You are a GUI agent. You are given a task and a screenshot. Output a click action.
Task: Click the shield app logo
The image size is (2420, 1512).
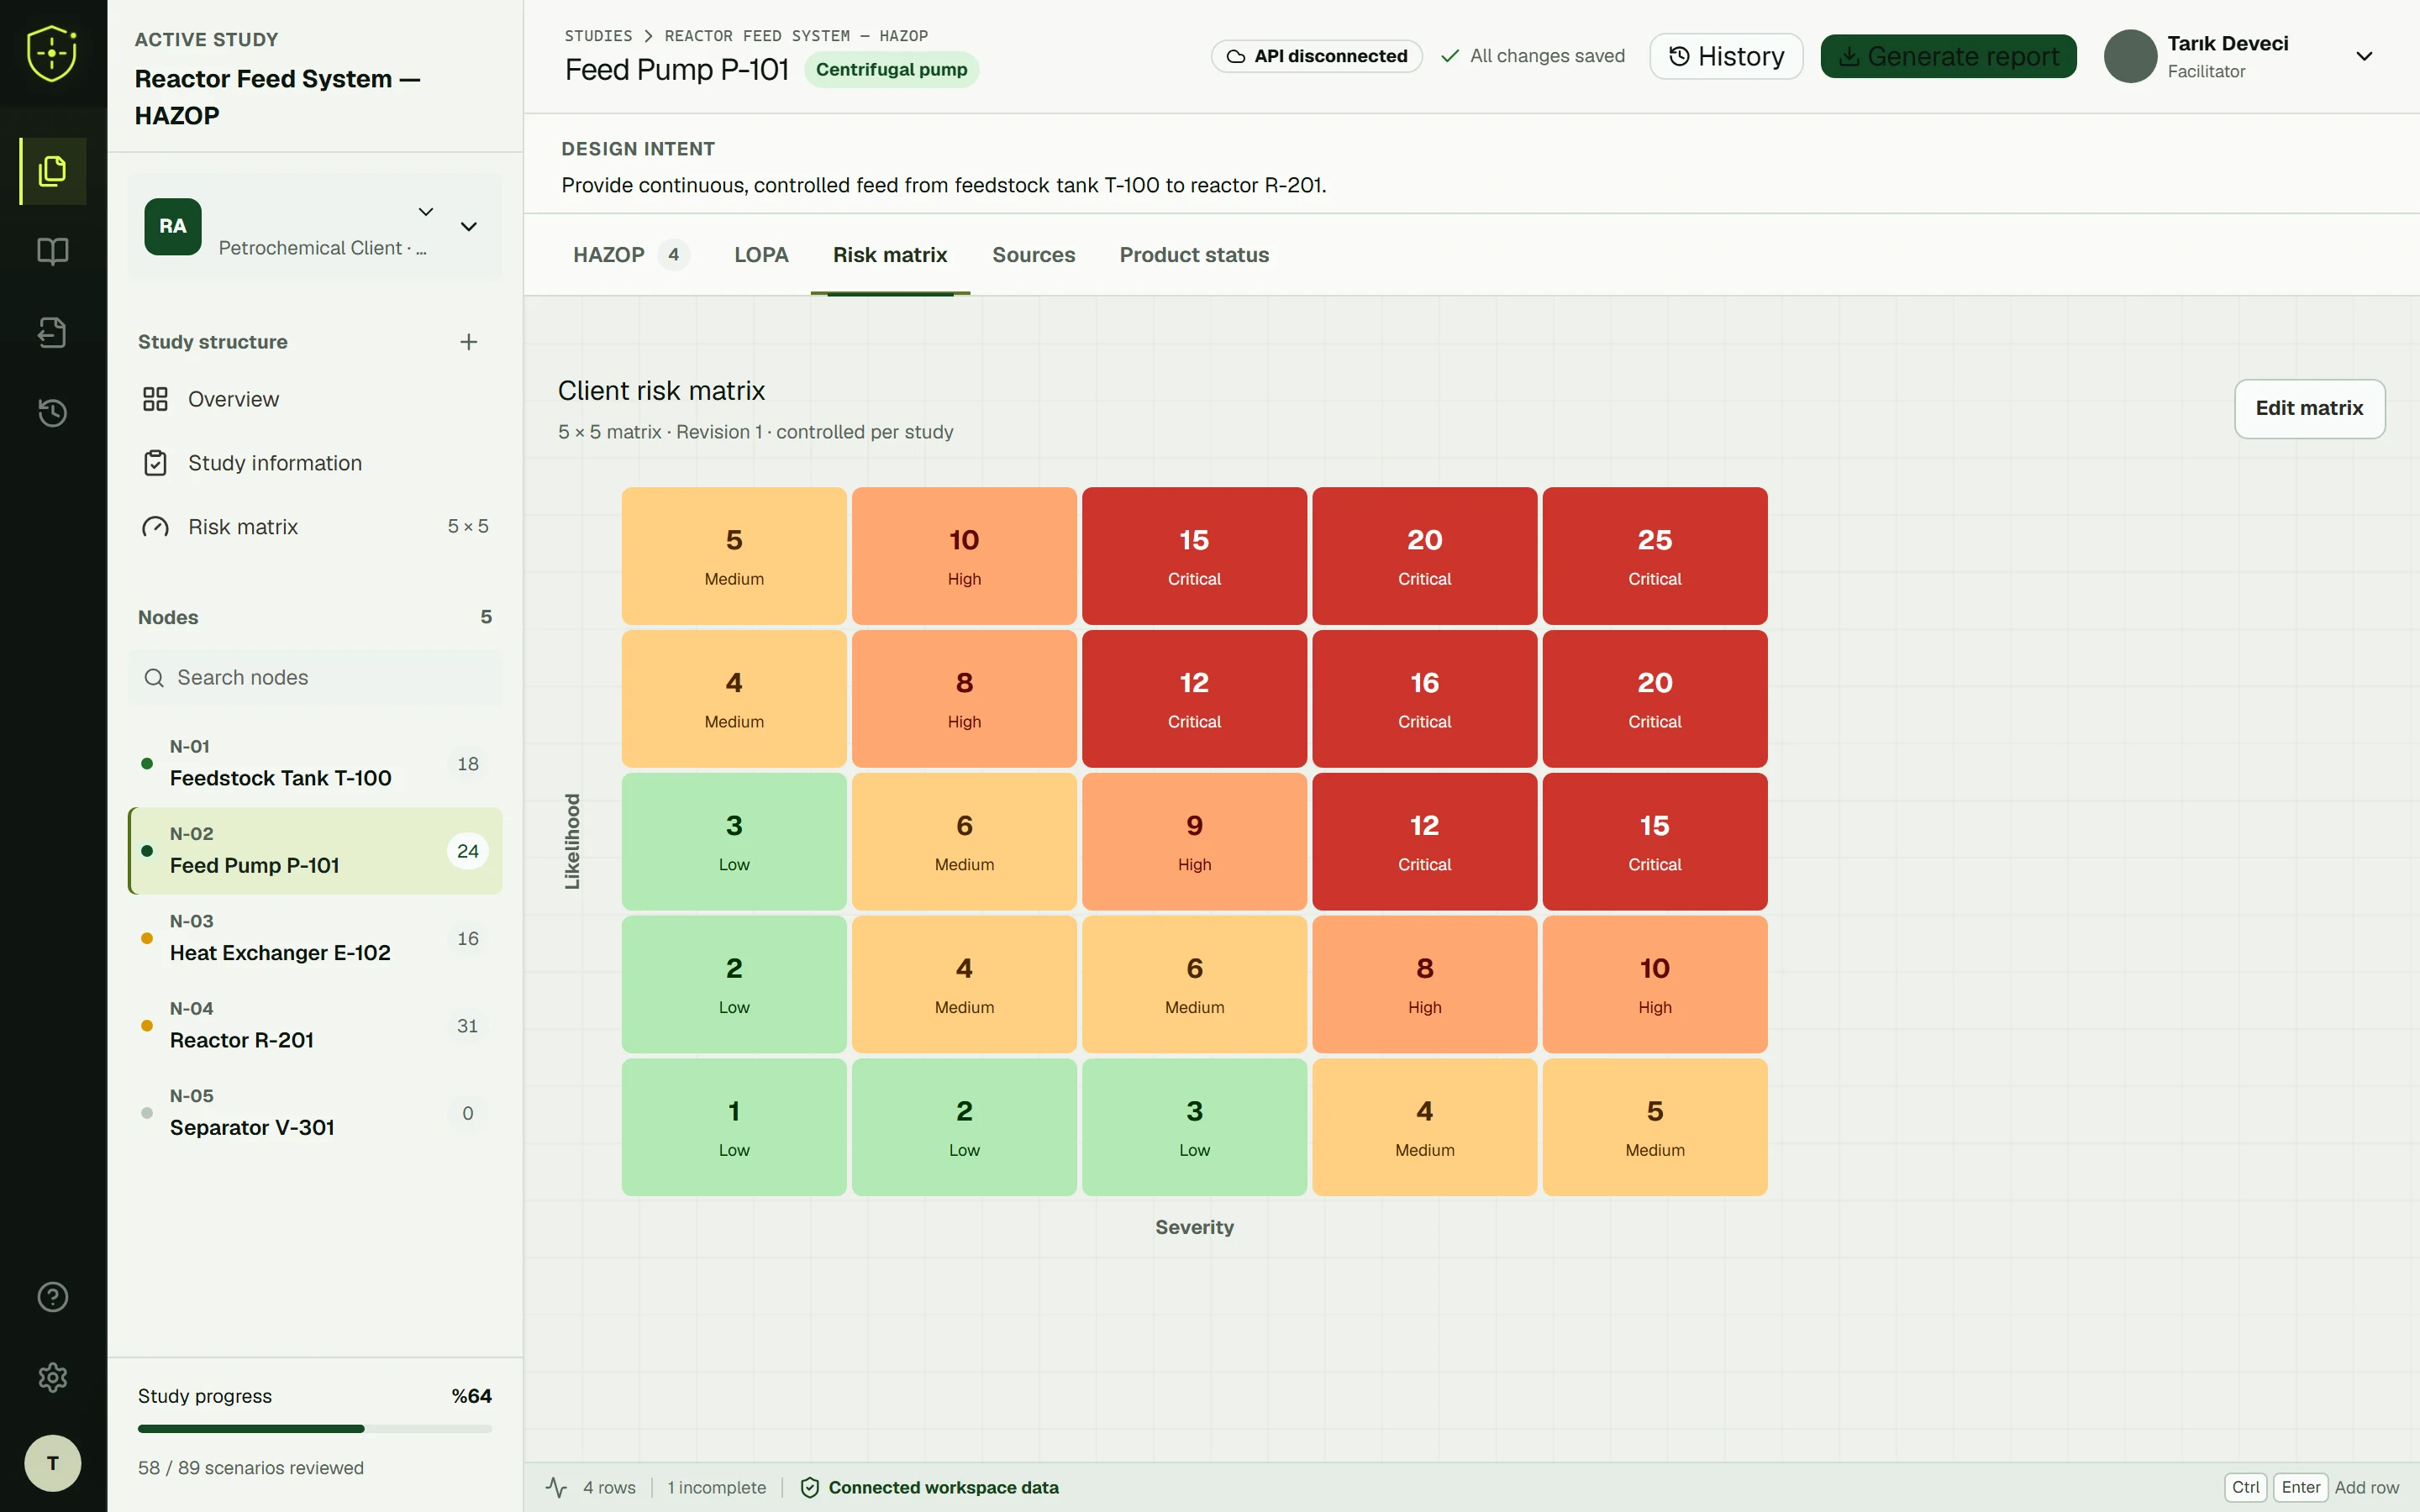click(52, 53)
